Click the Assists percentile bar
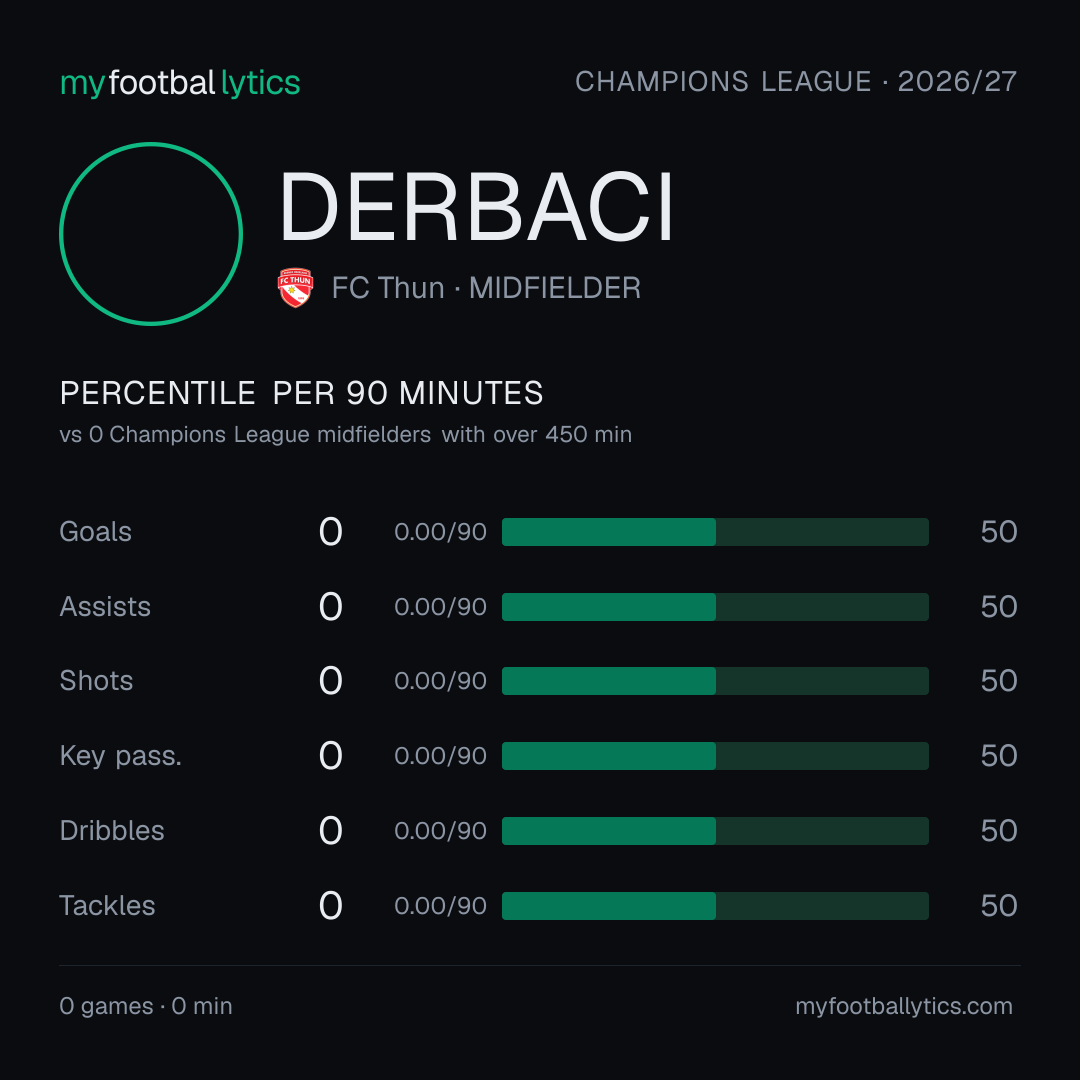The height and width of the screenshot is (1080, 1080). [x=715, y=607]
